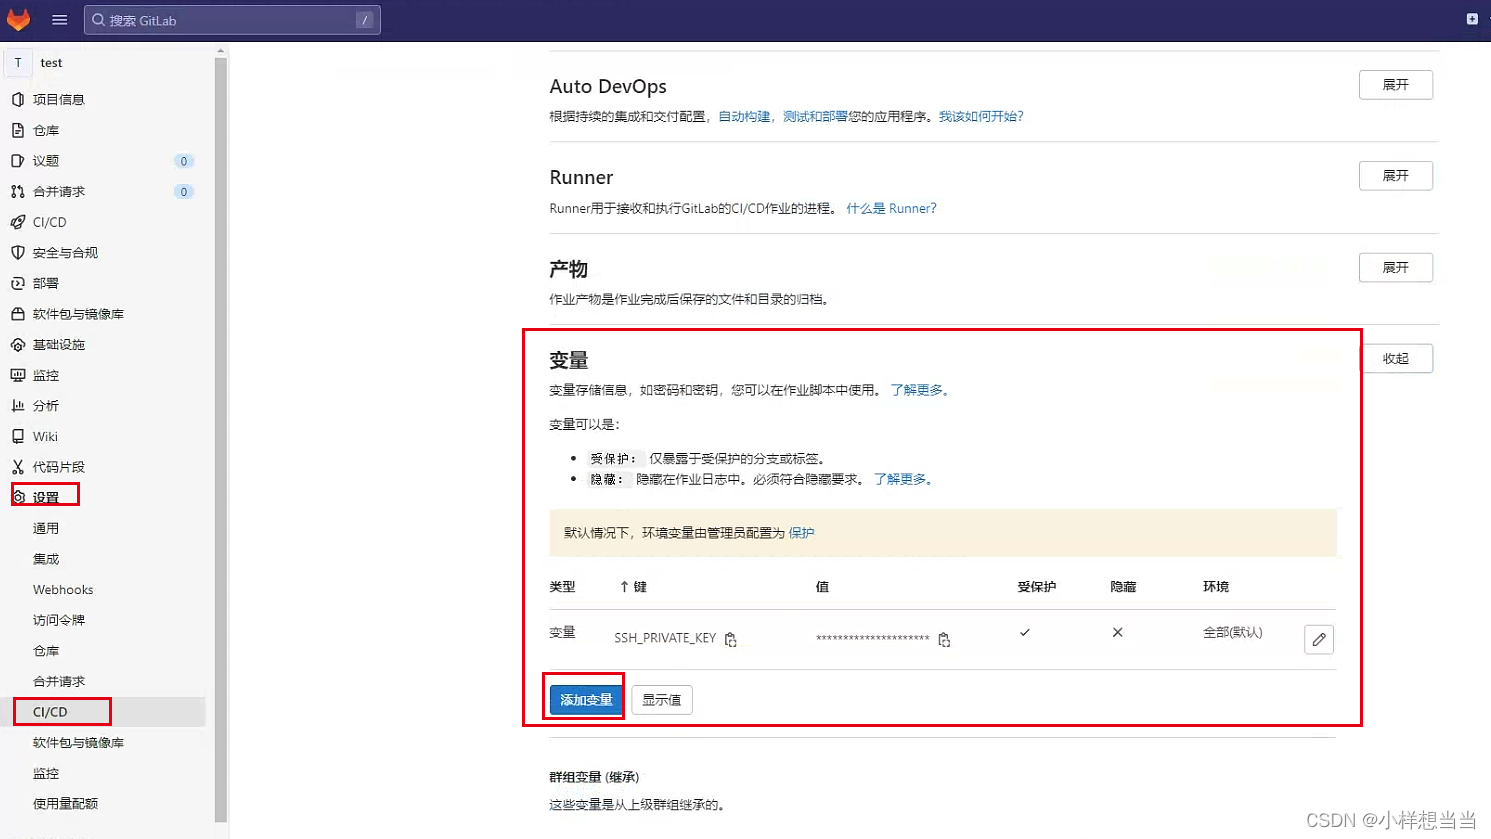Expand the 产物 section
Image resolution: width=1491 pixels, height=839 pixels.
[x=1395, y=267]
